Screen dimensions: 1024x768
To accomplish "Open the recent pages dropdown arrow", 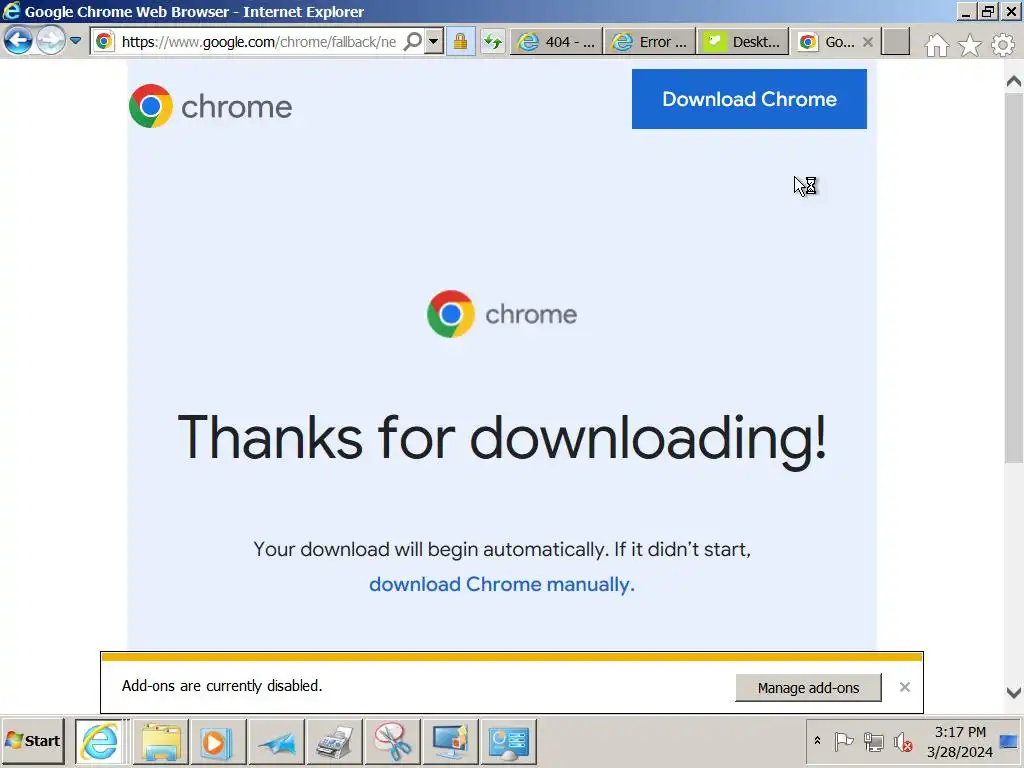I will (x=75, y=41).
